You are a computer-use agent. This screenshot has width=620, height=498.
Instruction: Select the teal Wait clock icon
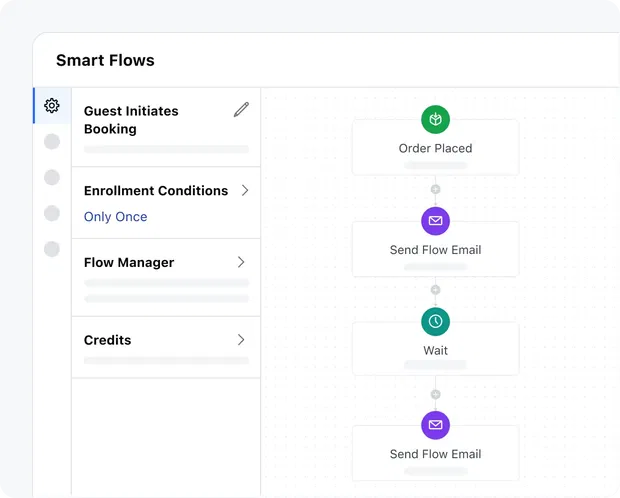coord(435,321)
